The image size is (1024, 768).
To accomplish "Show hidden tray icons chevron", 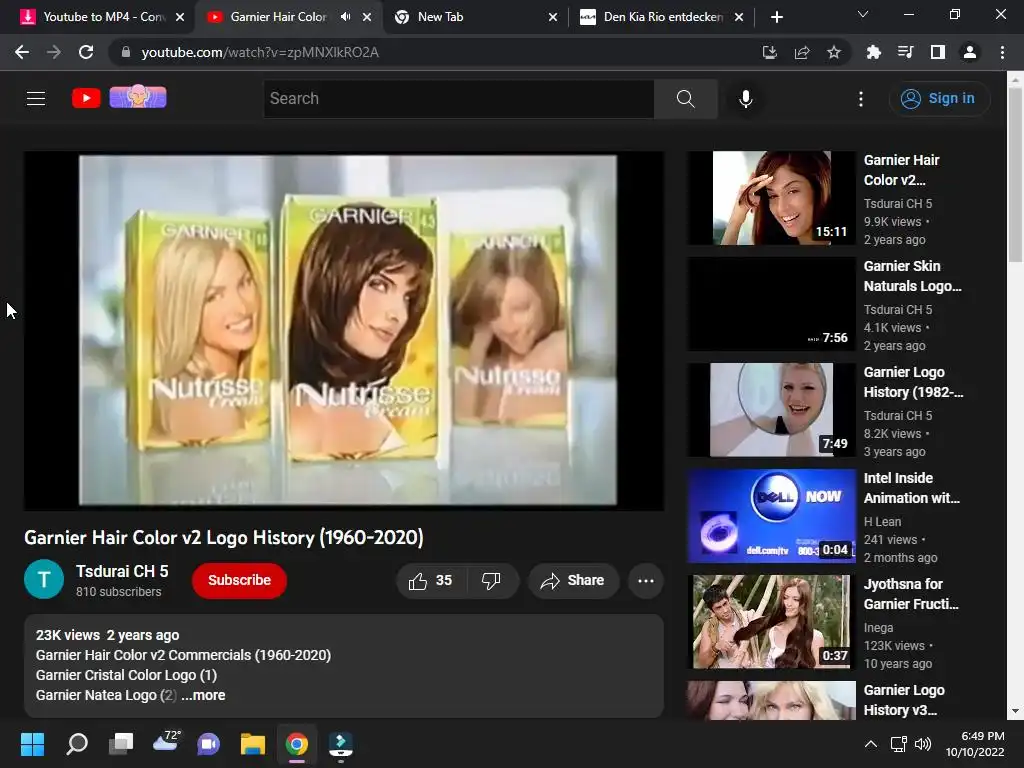I will tap(871, 744).
